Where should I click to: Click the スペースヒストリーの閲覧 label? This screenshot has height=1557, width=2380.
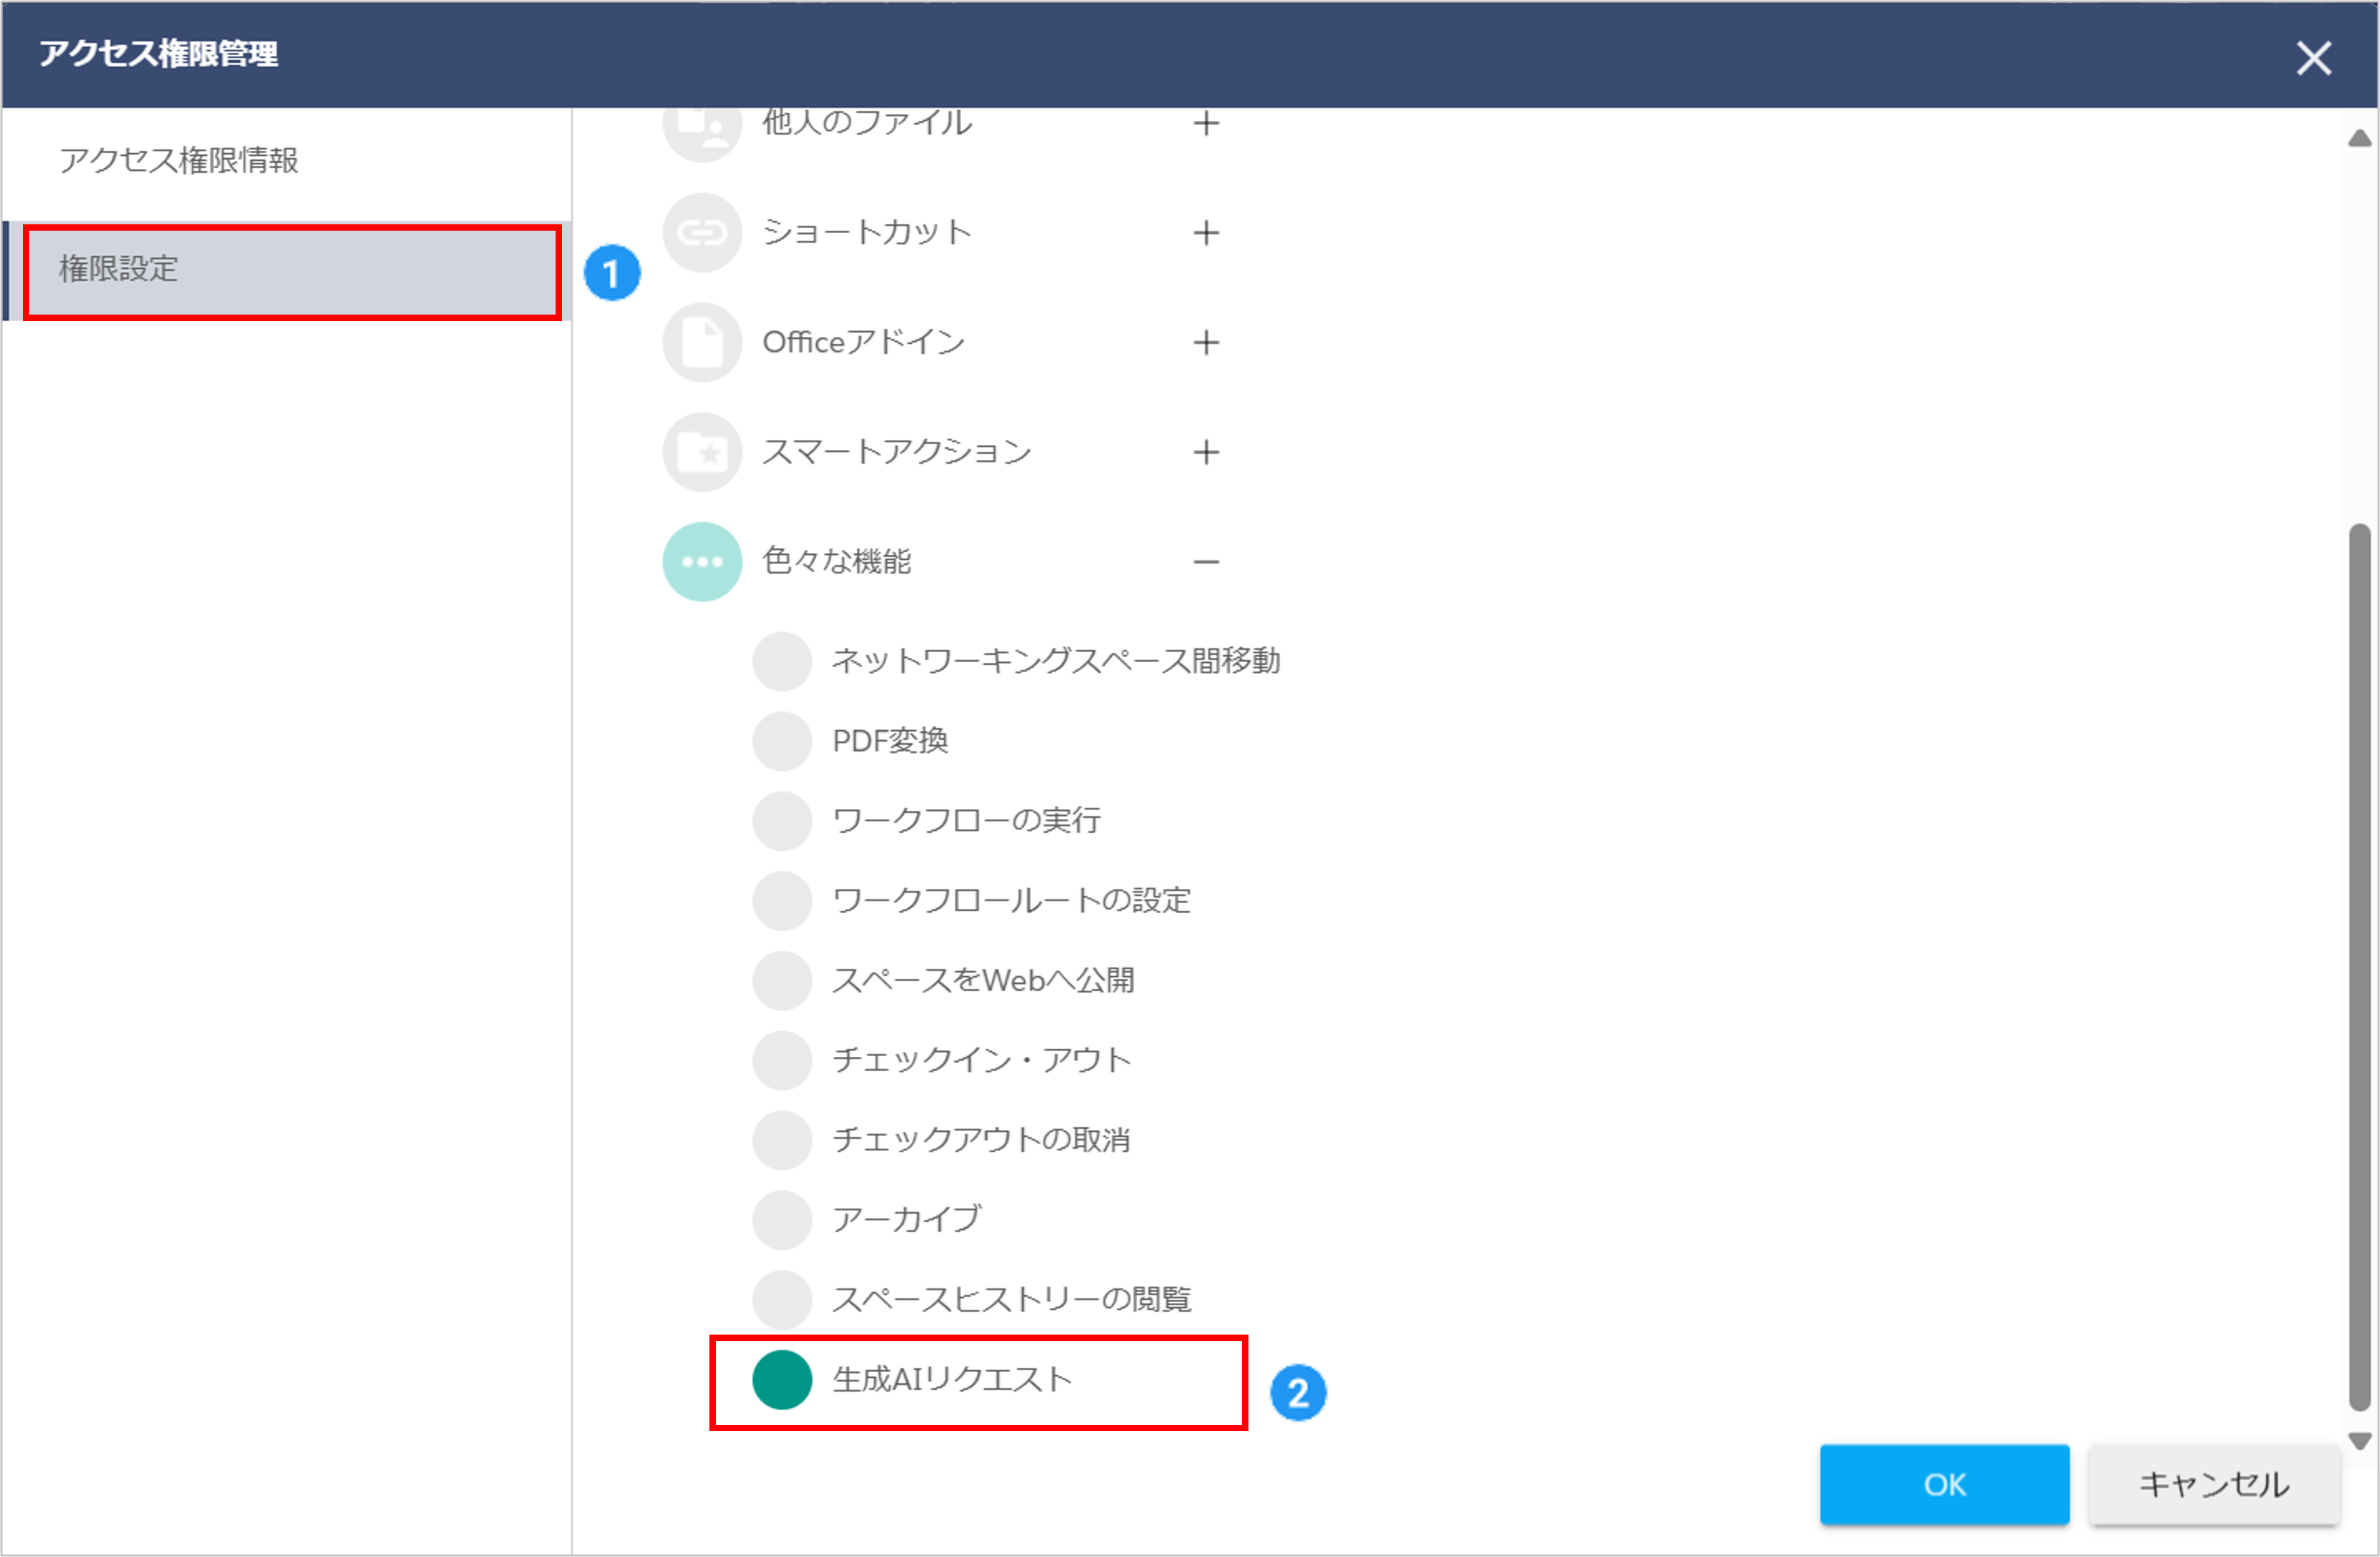click(1011, 1300)
